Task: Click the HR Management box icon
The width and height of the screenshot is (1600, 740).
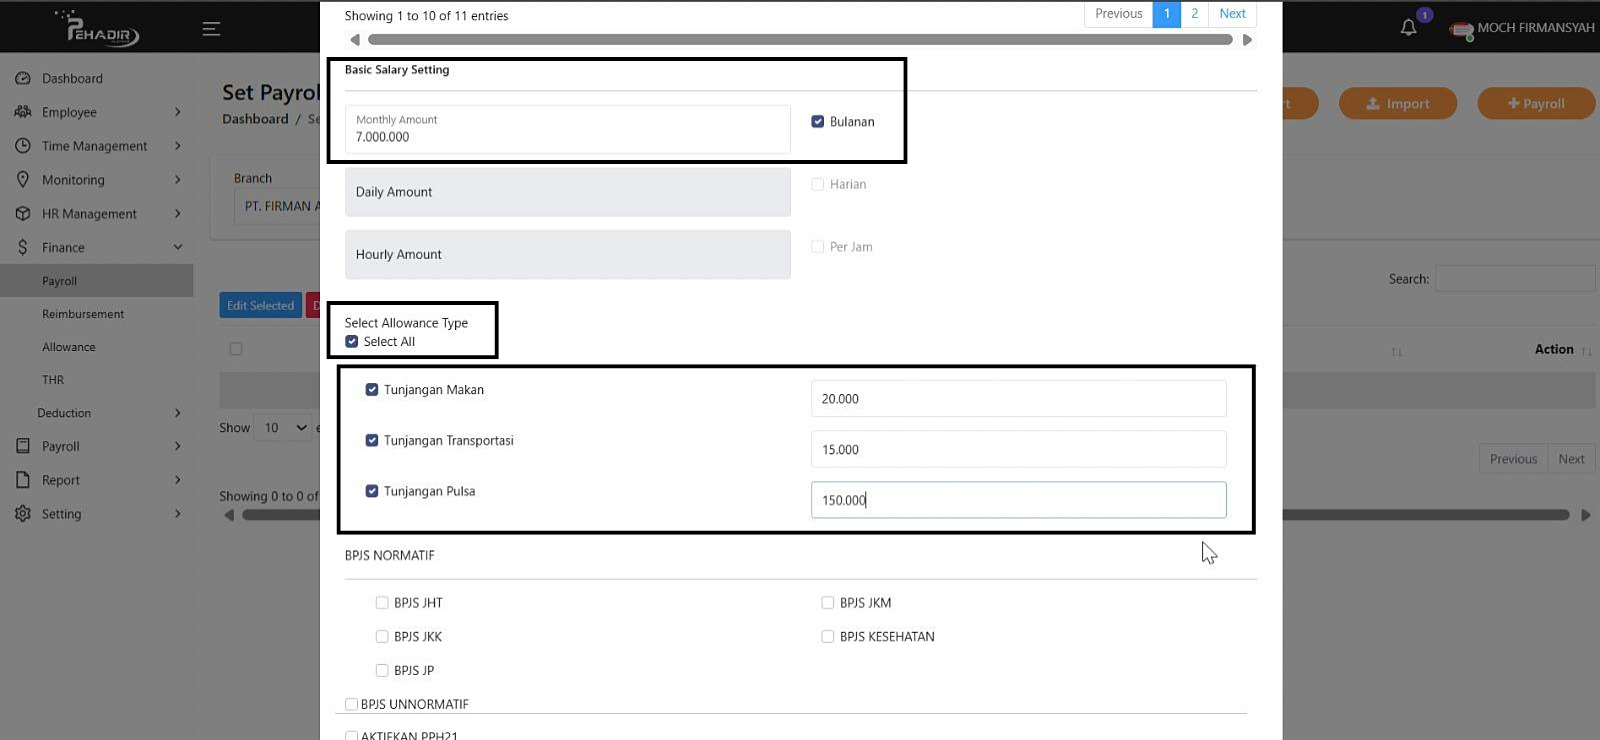Action: click(23, 214)
